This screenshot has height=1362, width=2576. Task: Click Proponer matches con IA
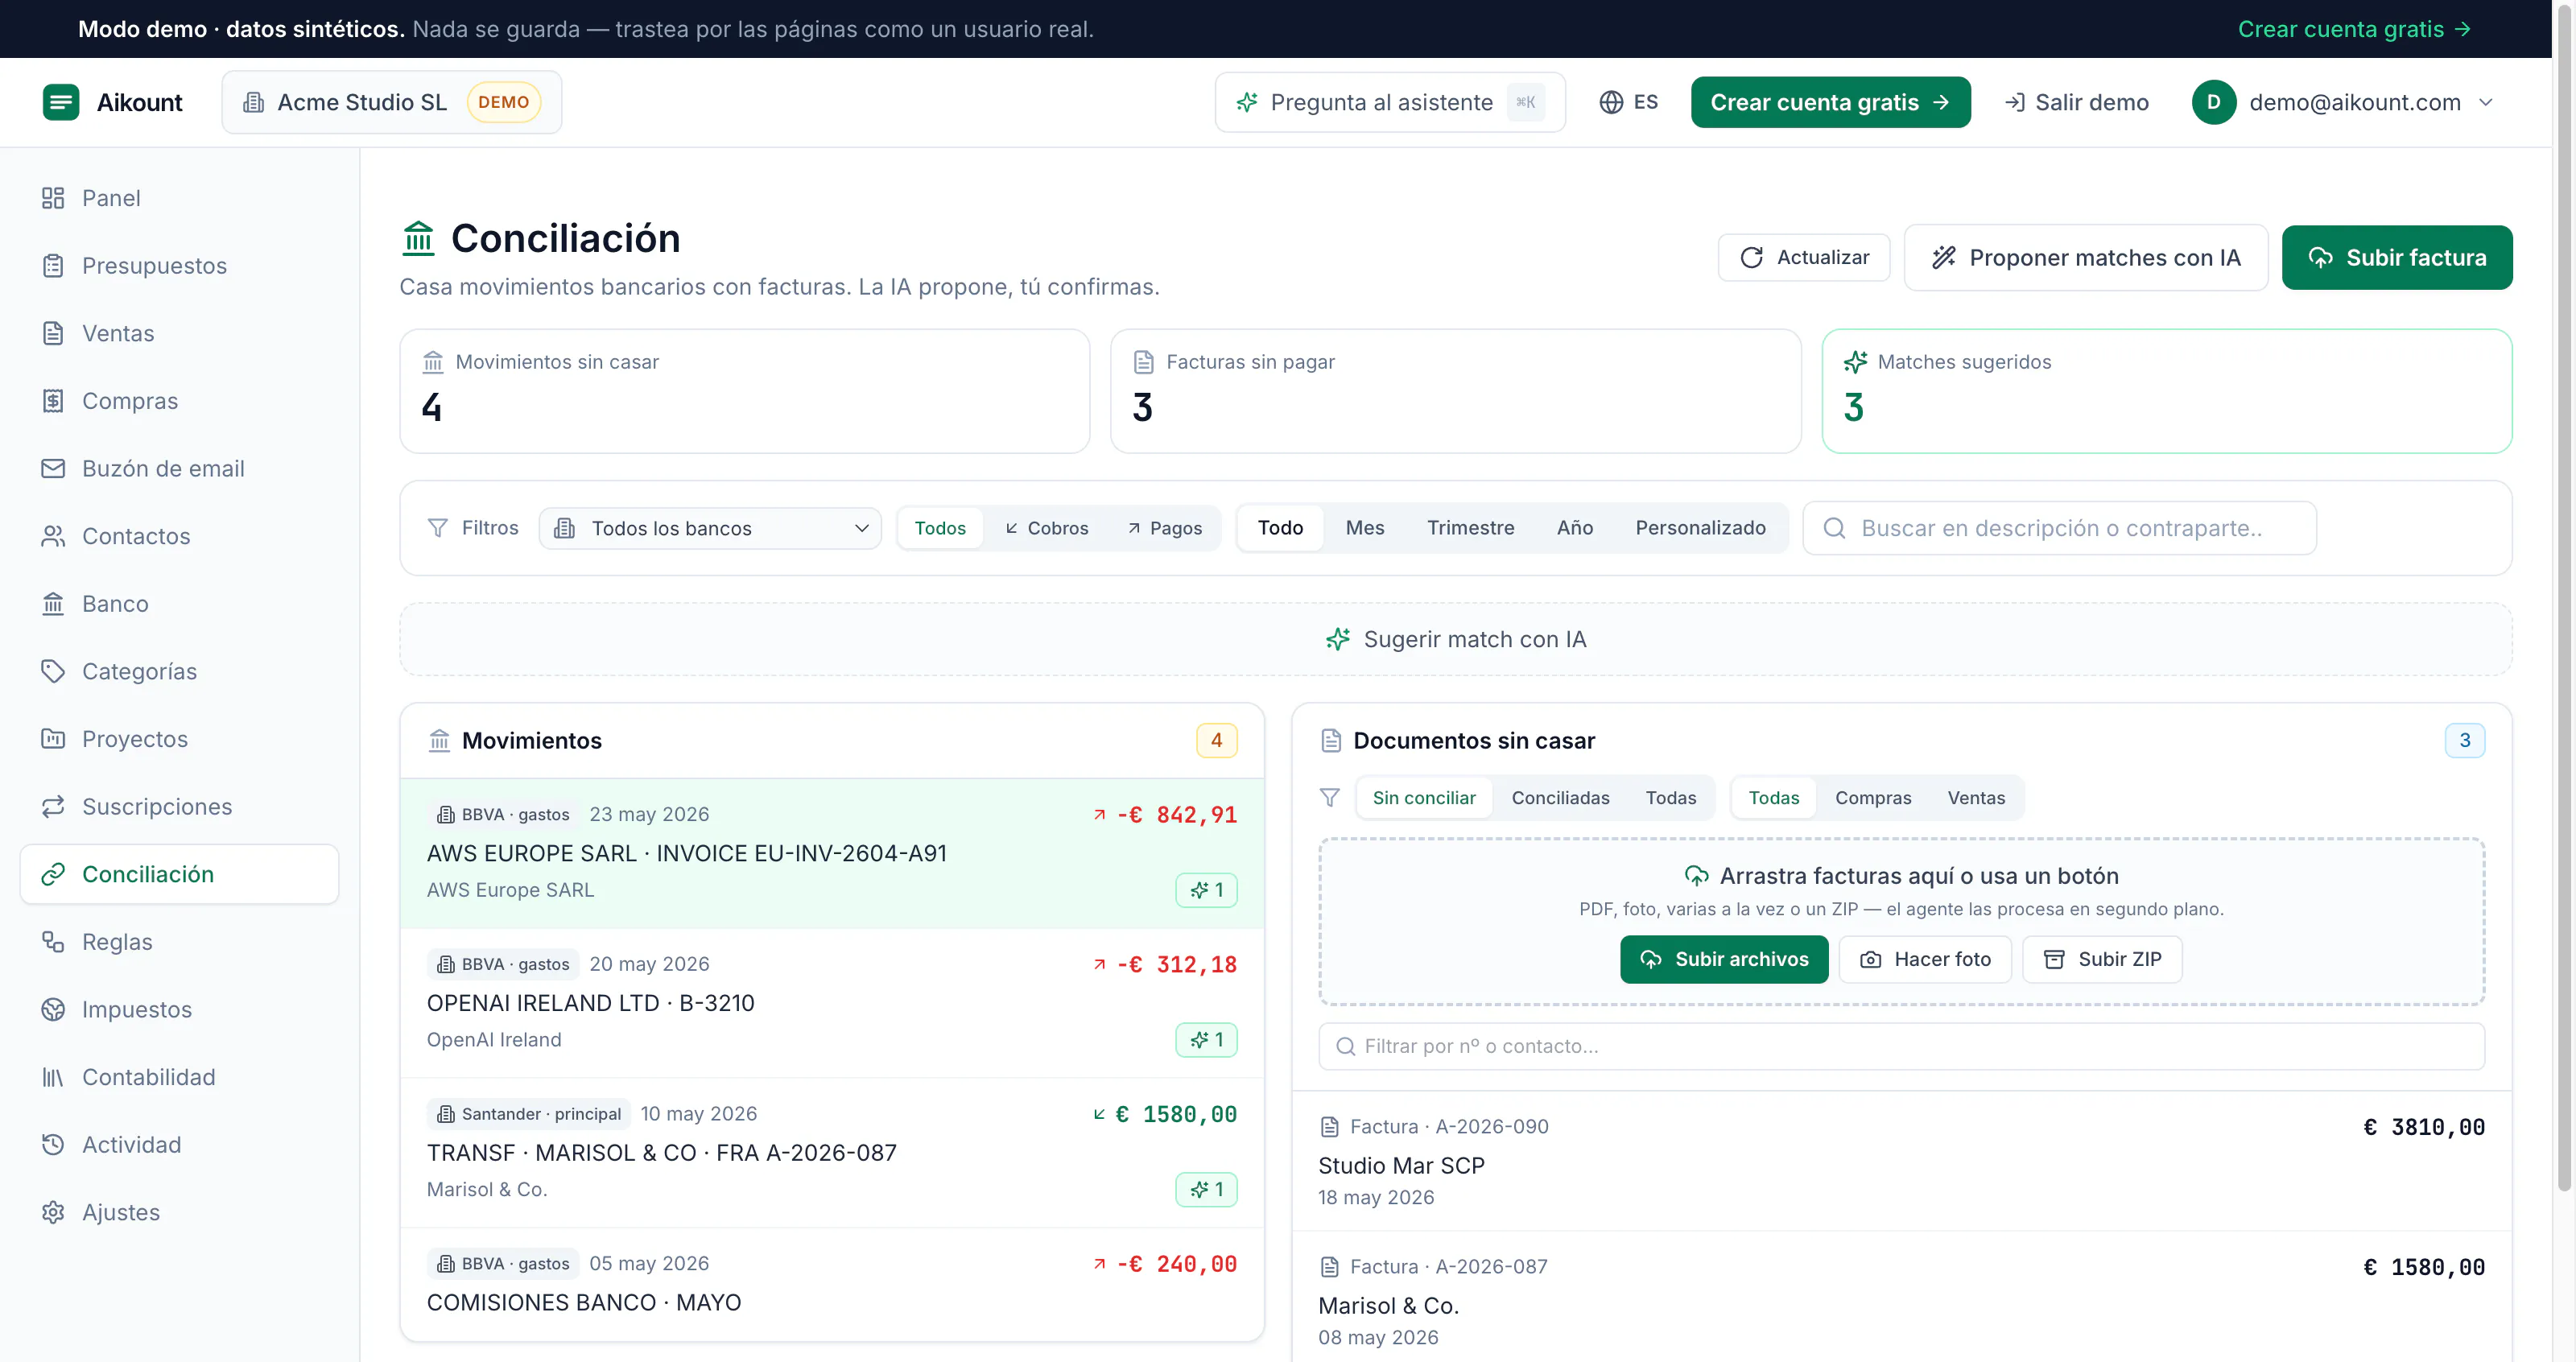point(2086,258)
